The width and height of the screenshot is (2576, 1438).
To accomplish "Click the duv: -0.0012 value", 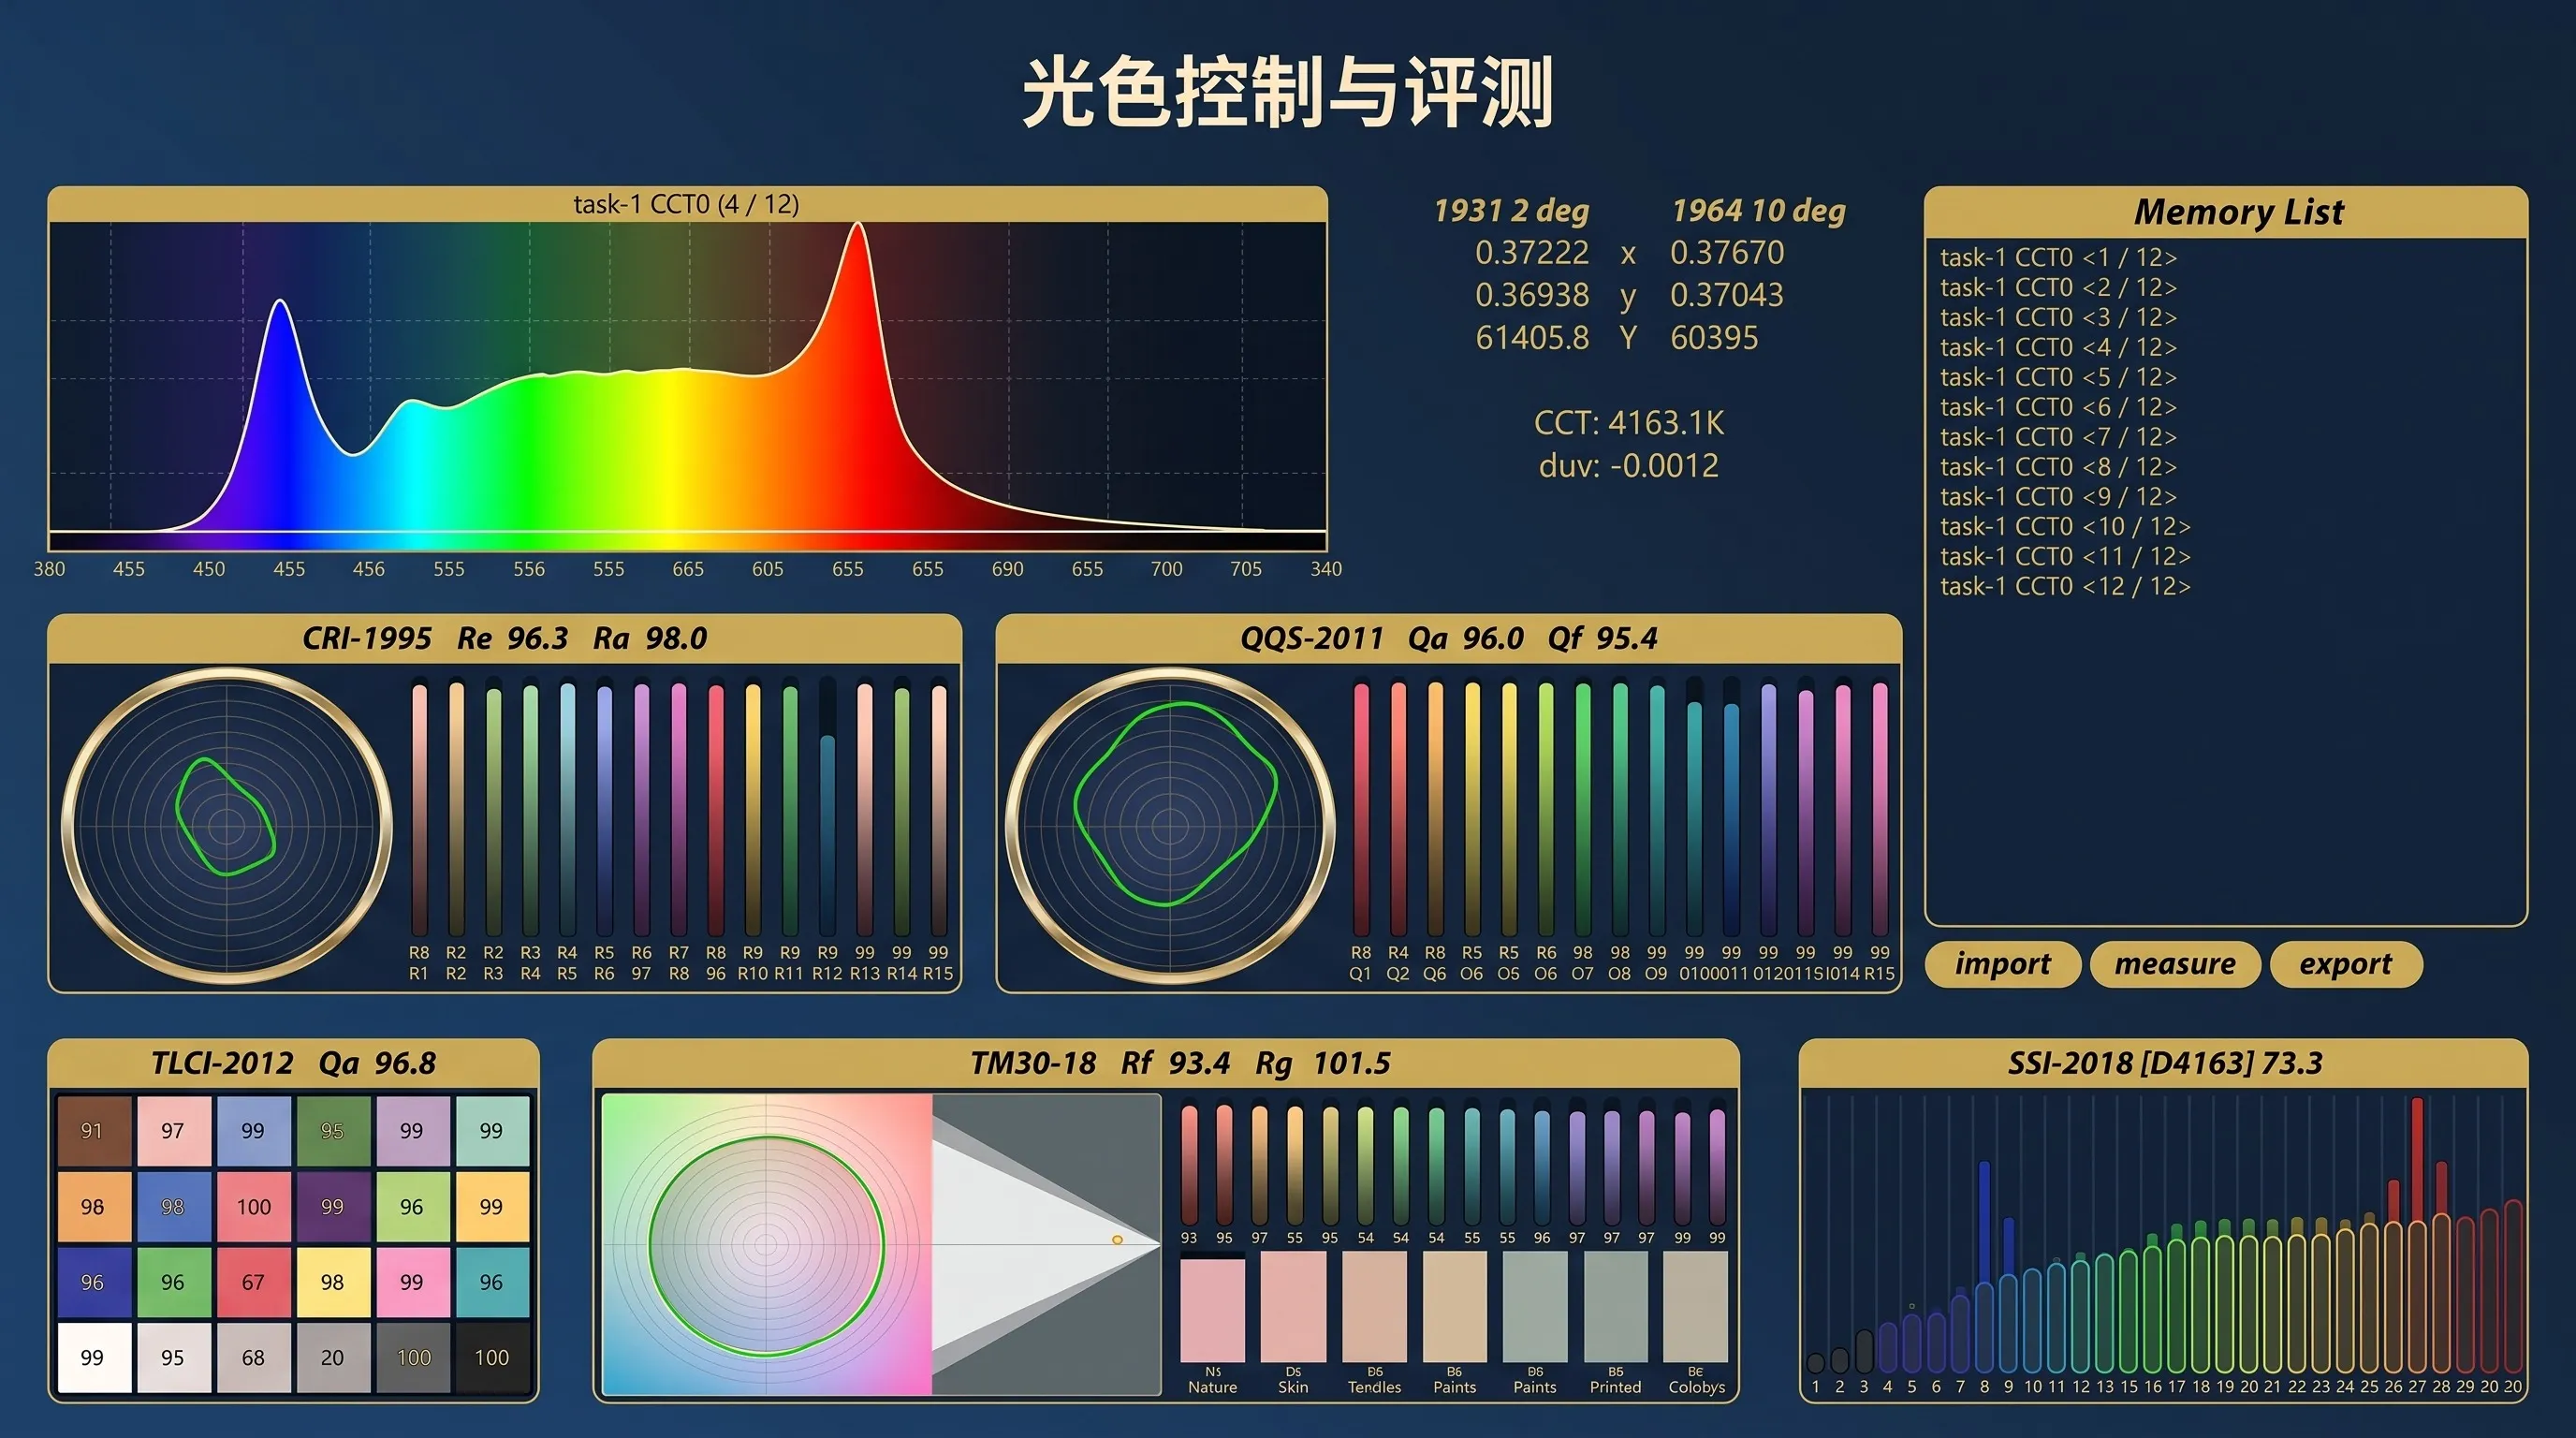I will [x=1629, y=466].
